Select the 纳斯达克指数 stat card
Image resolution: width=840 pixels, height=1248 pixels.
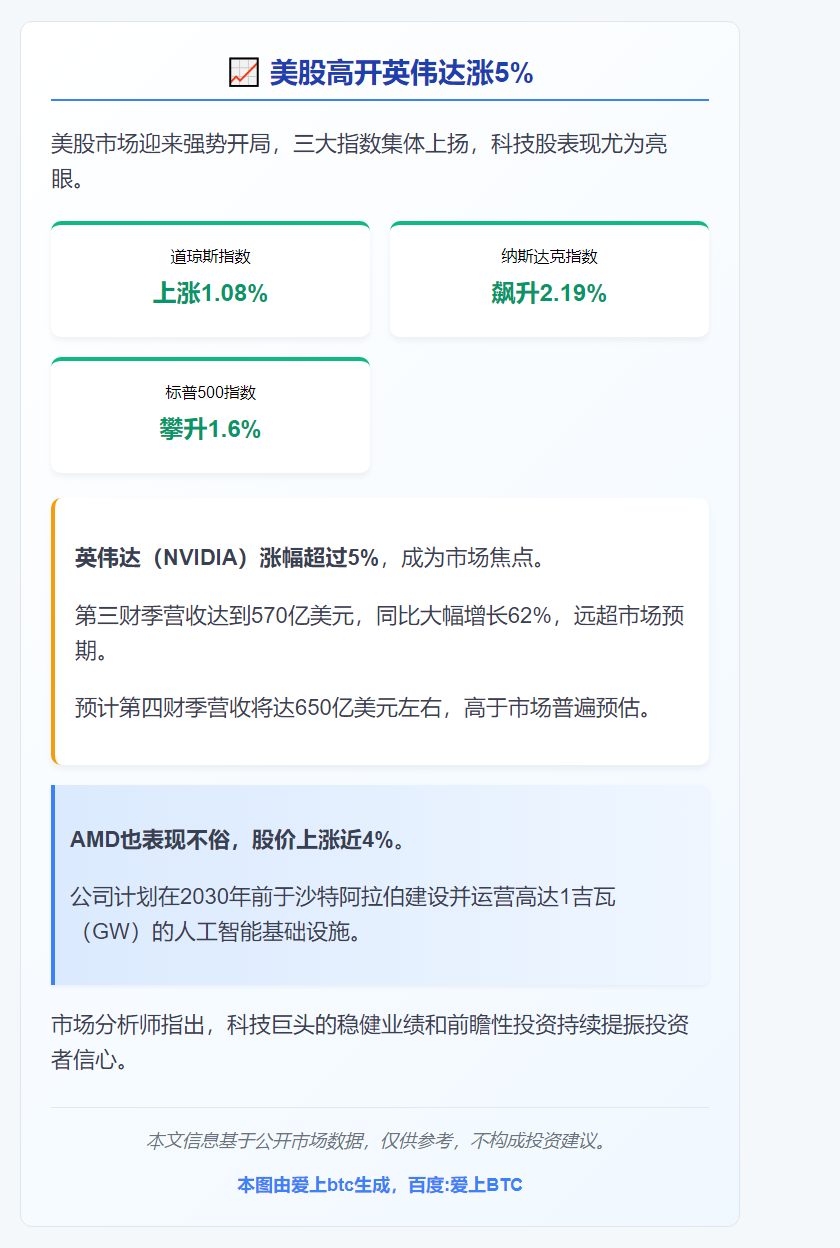coord(549,279)
